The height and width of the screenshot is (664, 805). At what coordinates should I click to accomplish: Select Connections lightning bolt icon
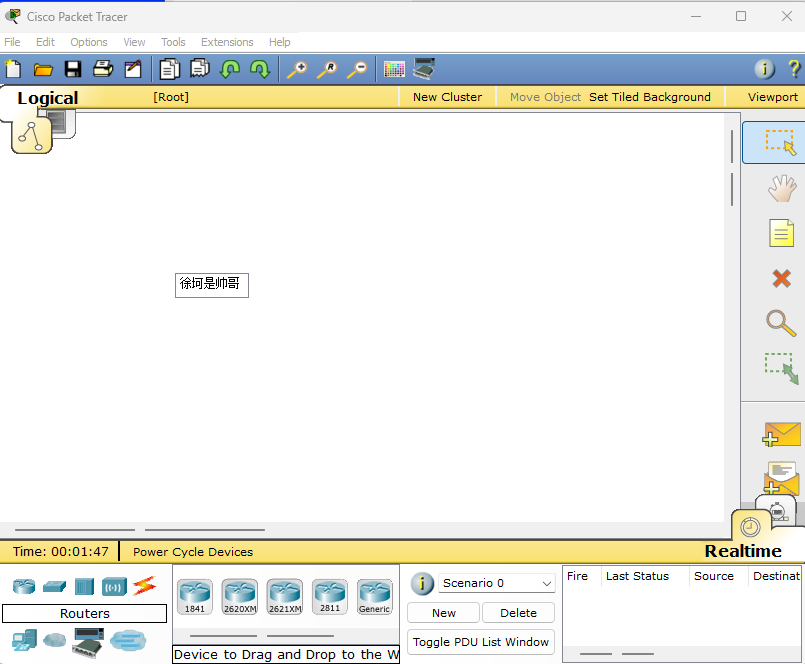pos(144,586)
